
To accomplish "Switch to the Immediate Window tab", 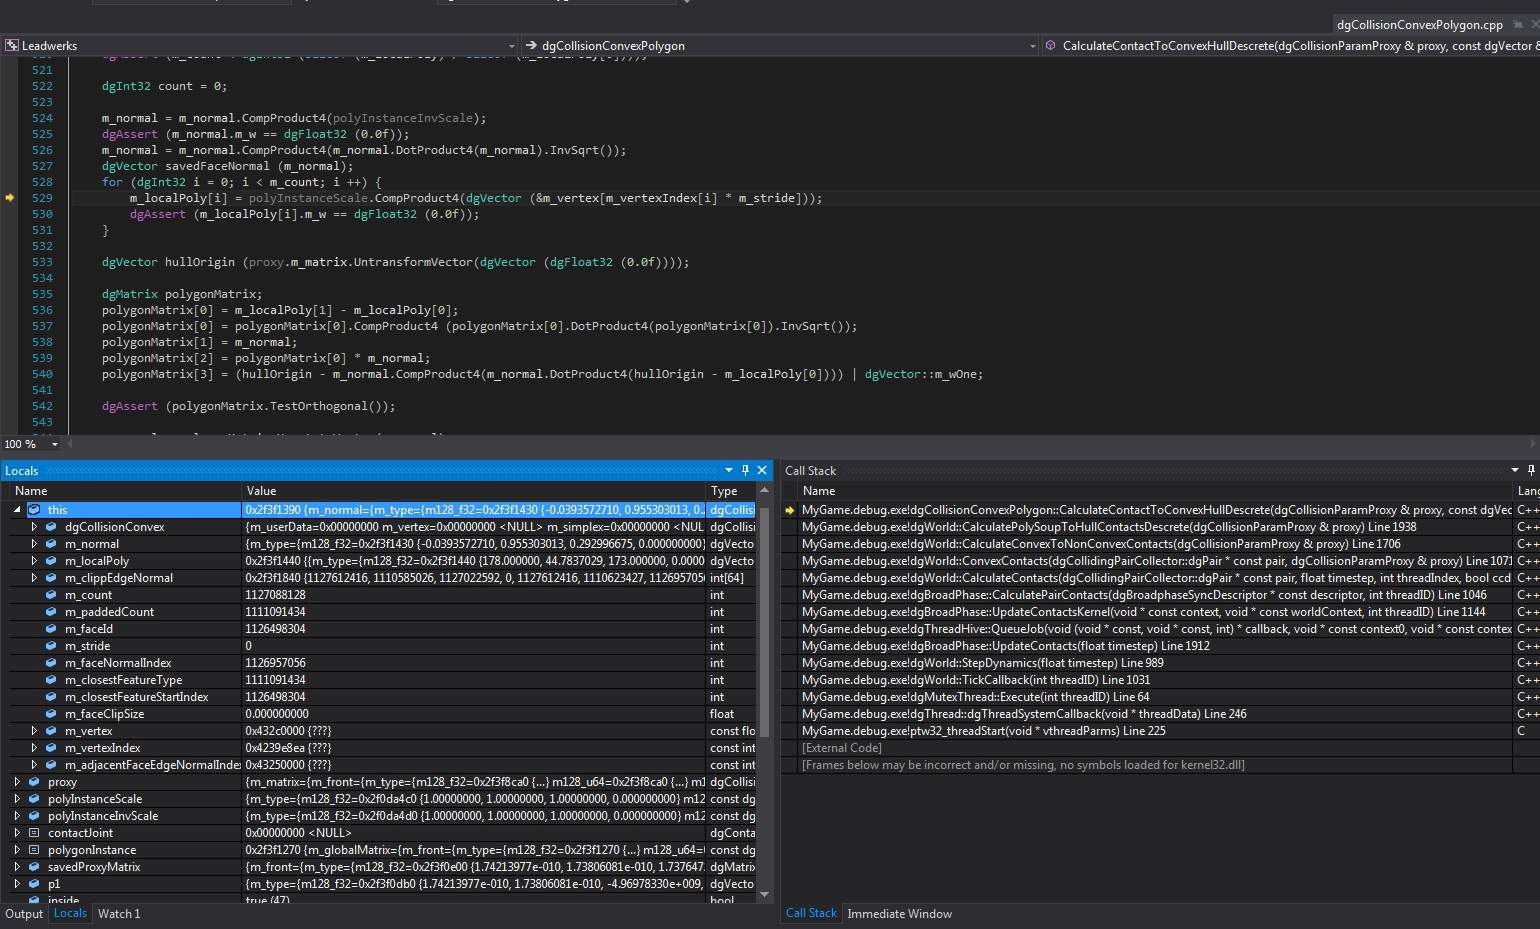I will (899, 914).
